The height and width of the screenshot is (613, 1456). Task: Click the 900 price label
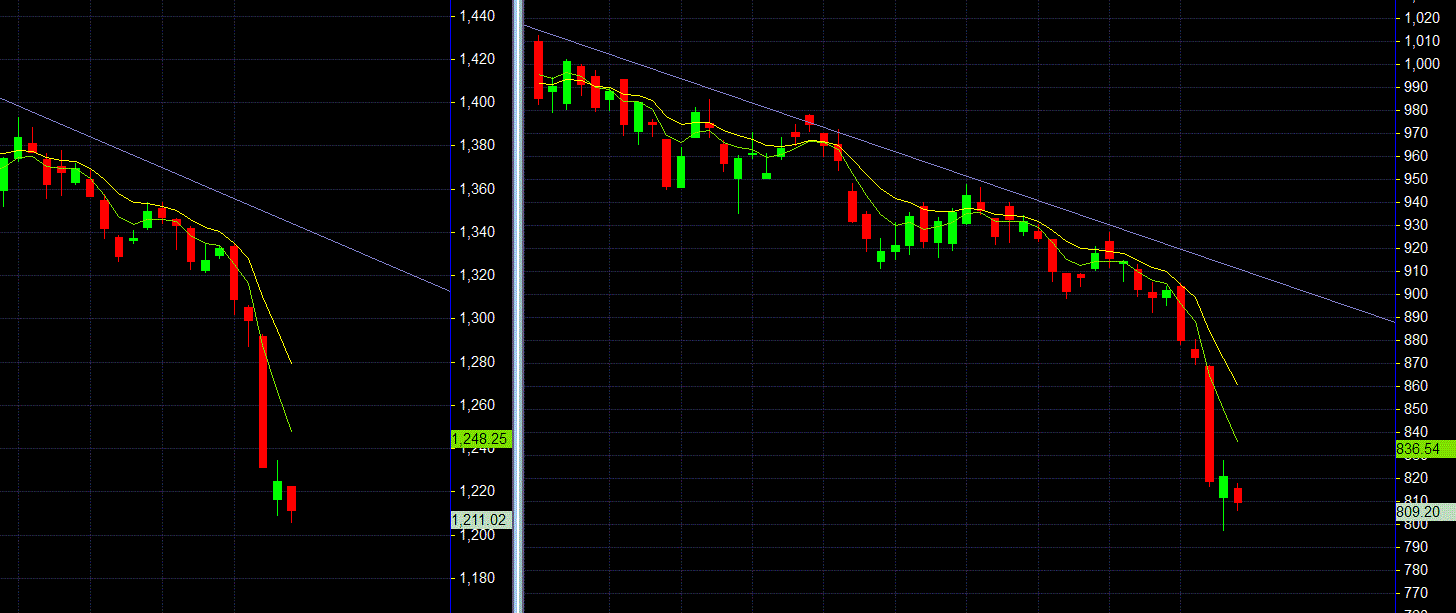click(1418, 294)
